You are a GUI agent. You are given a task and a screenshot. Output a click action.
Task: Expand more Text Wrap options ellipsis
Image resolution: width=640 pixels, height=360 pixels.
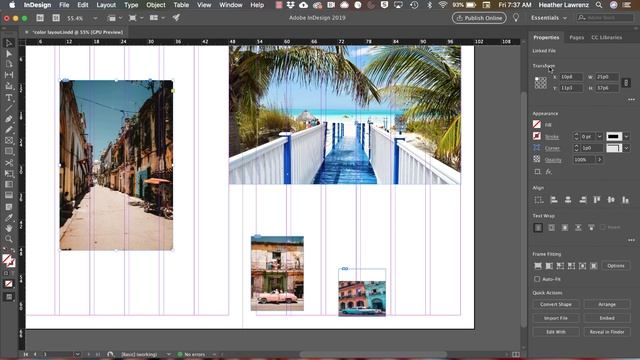pyautogui.click(x=631, y=240)
